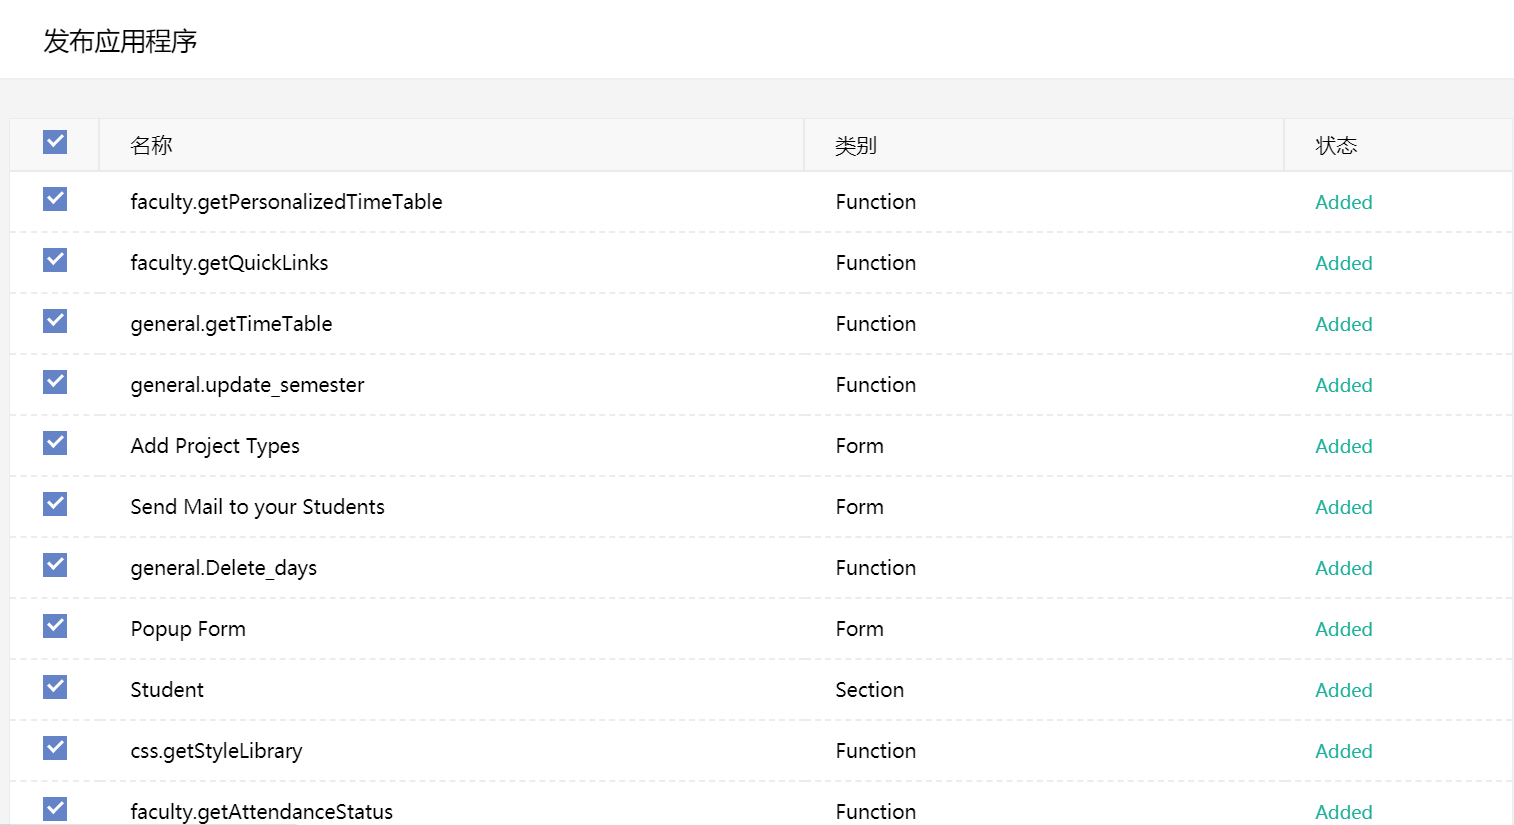Image resolution: width=1514 pixels, height=825 pixels.
Task: Click the Added status for Popup Form
Action: [x=1343, y=629]
